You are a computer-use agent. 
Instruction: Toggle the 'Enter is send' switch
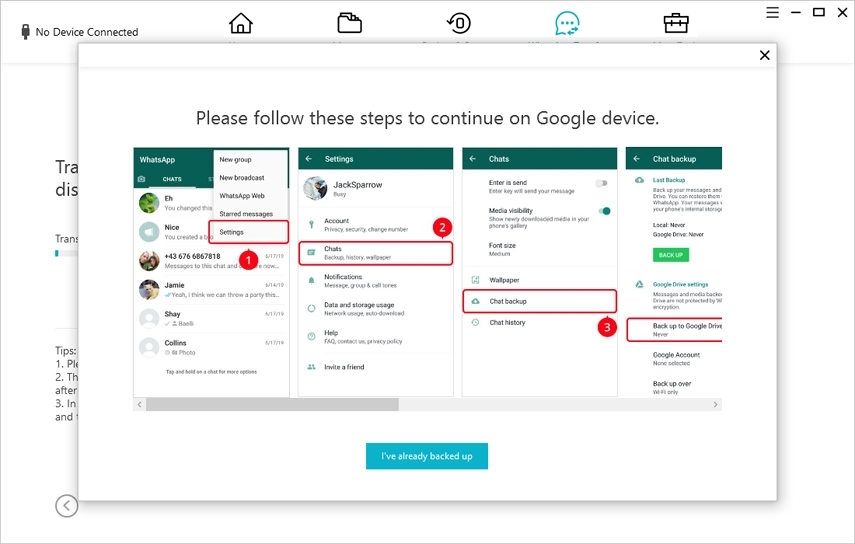click(x=601, y=183)
